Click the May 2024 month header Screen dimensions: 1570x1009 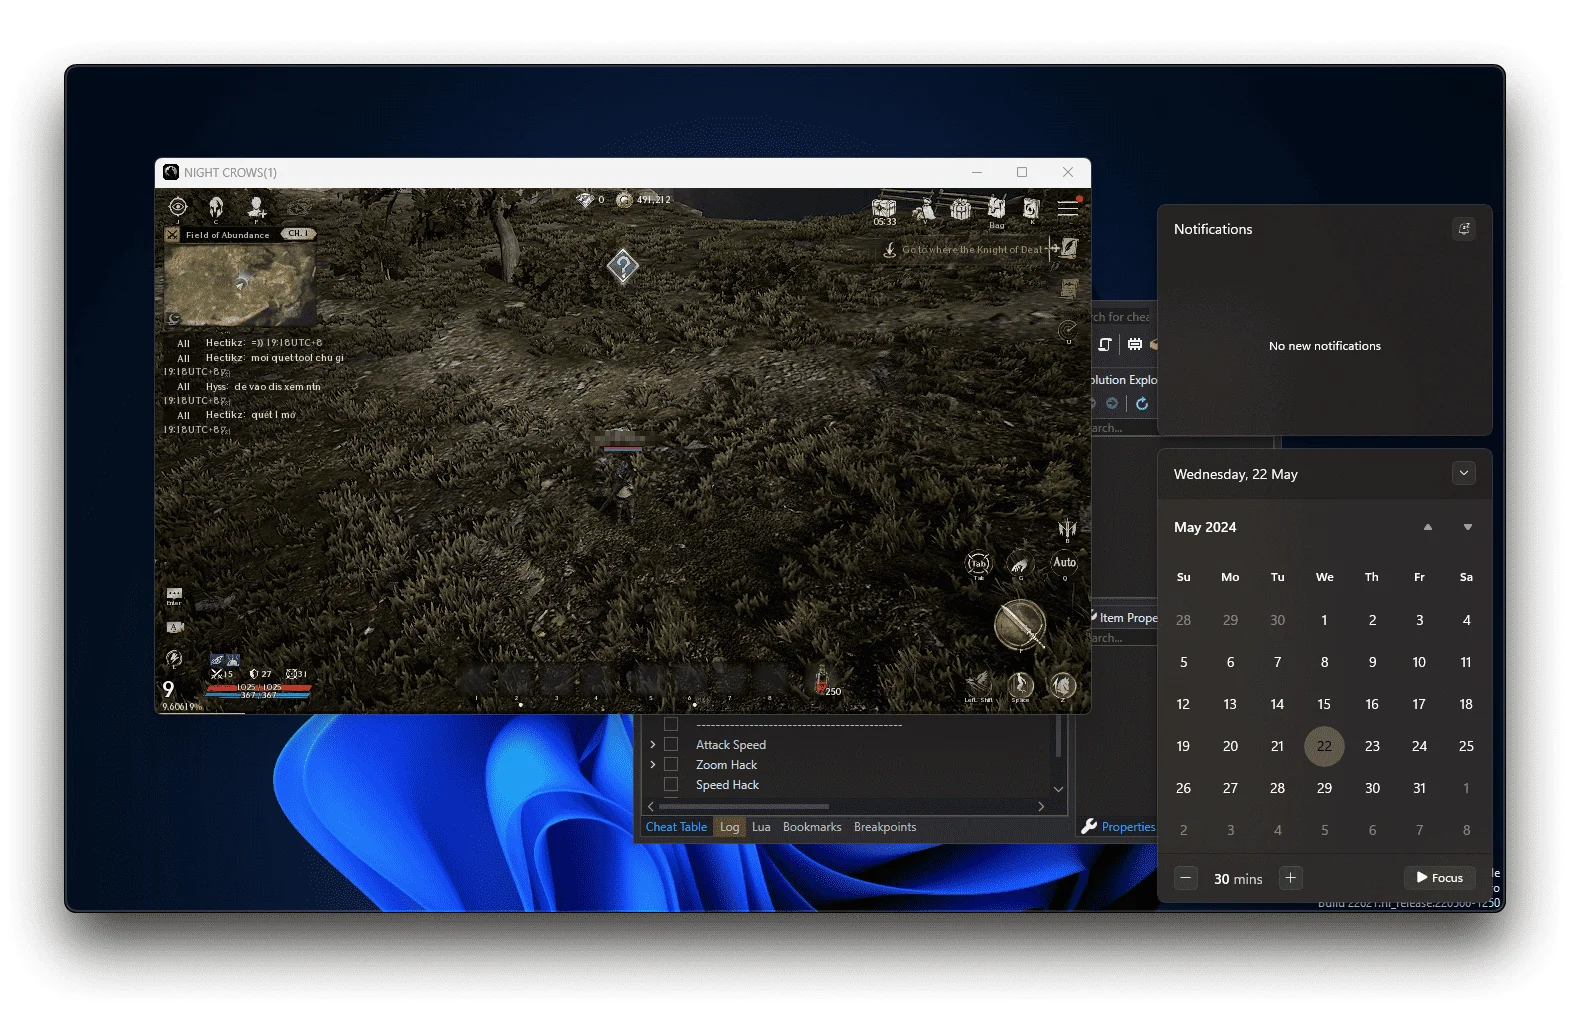[1205, 527]
